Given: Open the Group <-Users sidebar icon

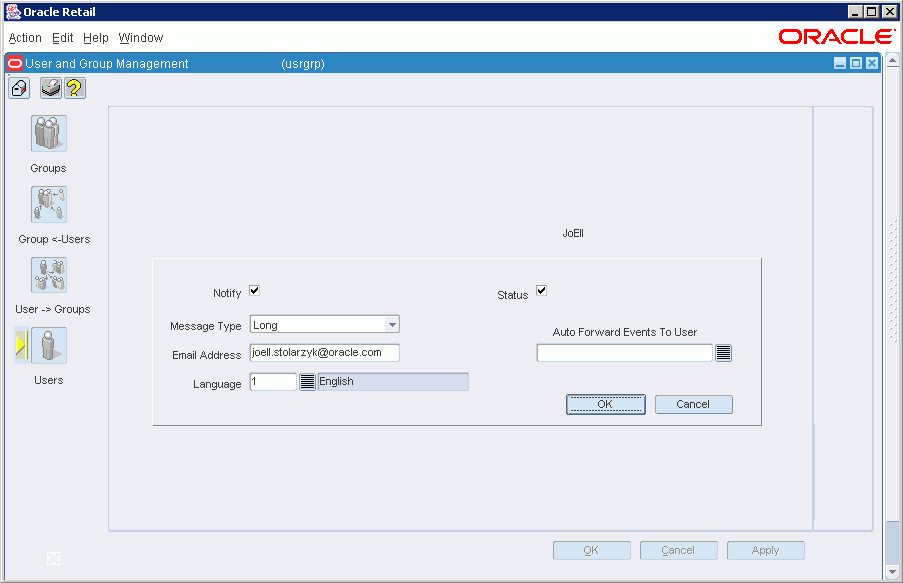Looking at the screenshot, I should 49,204.
